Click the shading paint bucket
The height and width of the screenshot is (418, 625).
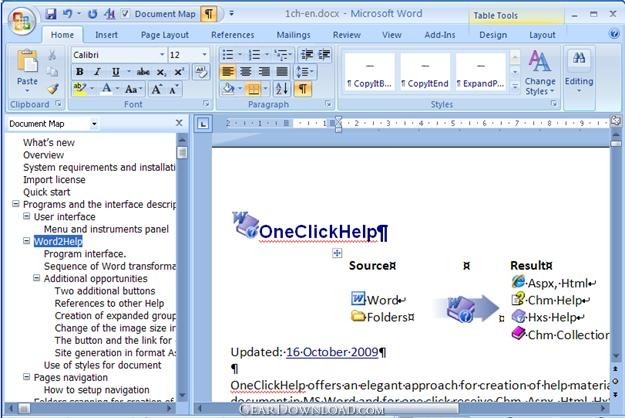[228, 88]
